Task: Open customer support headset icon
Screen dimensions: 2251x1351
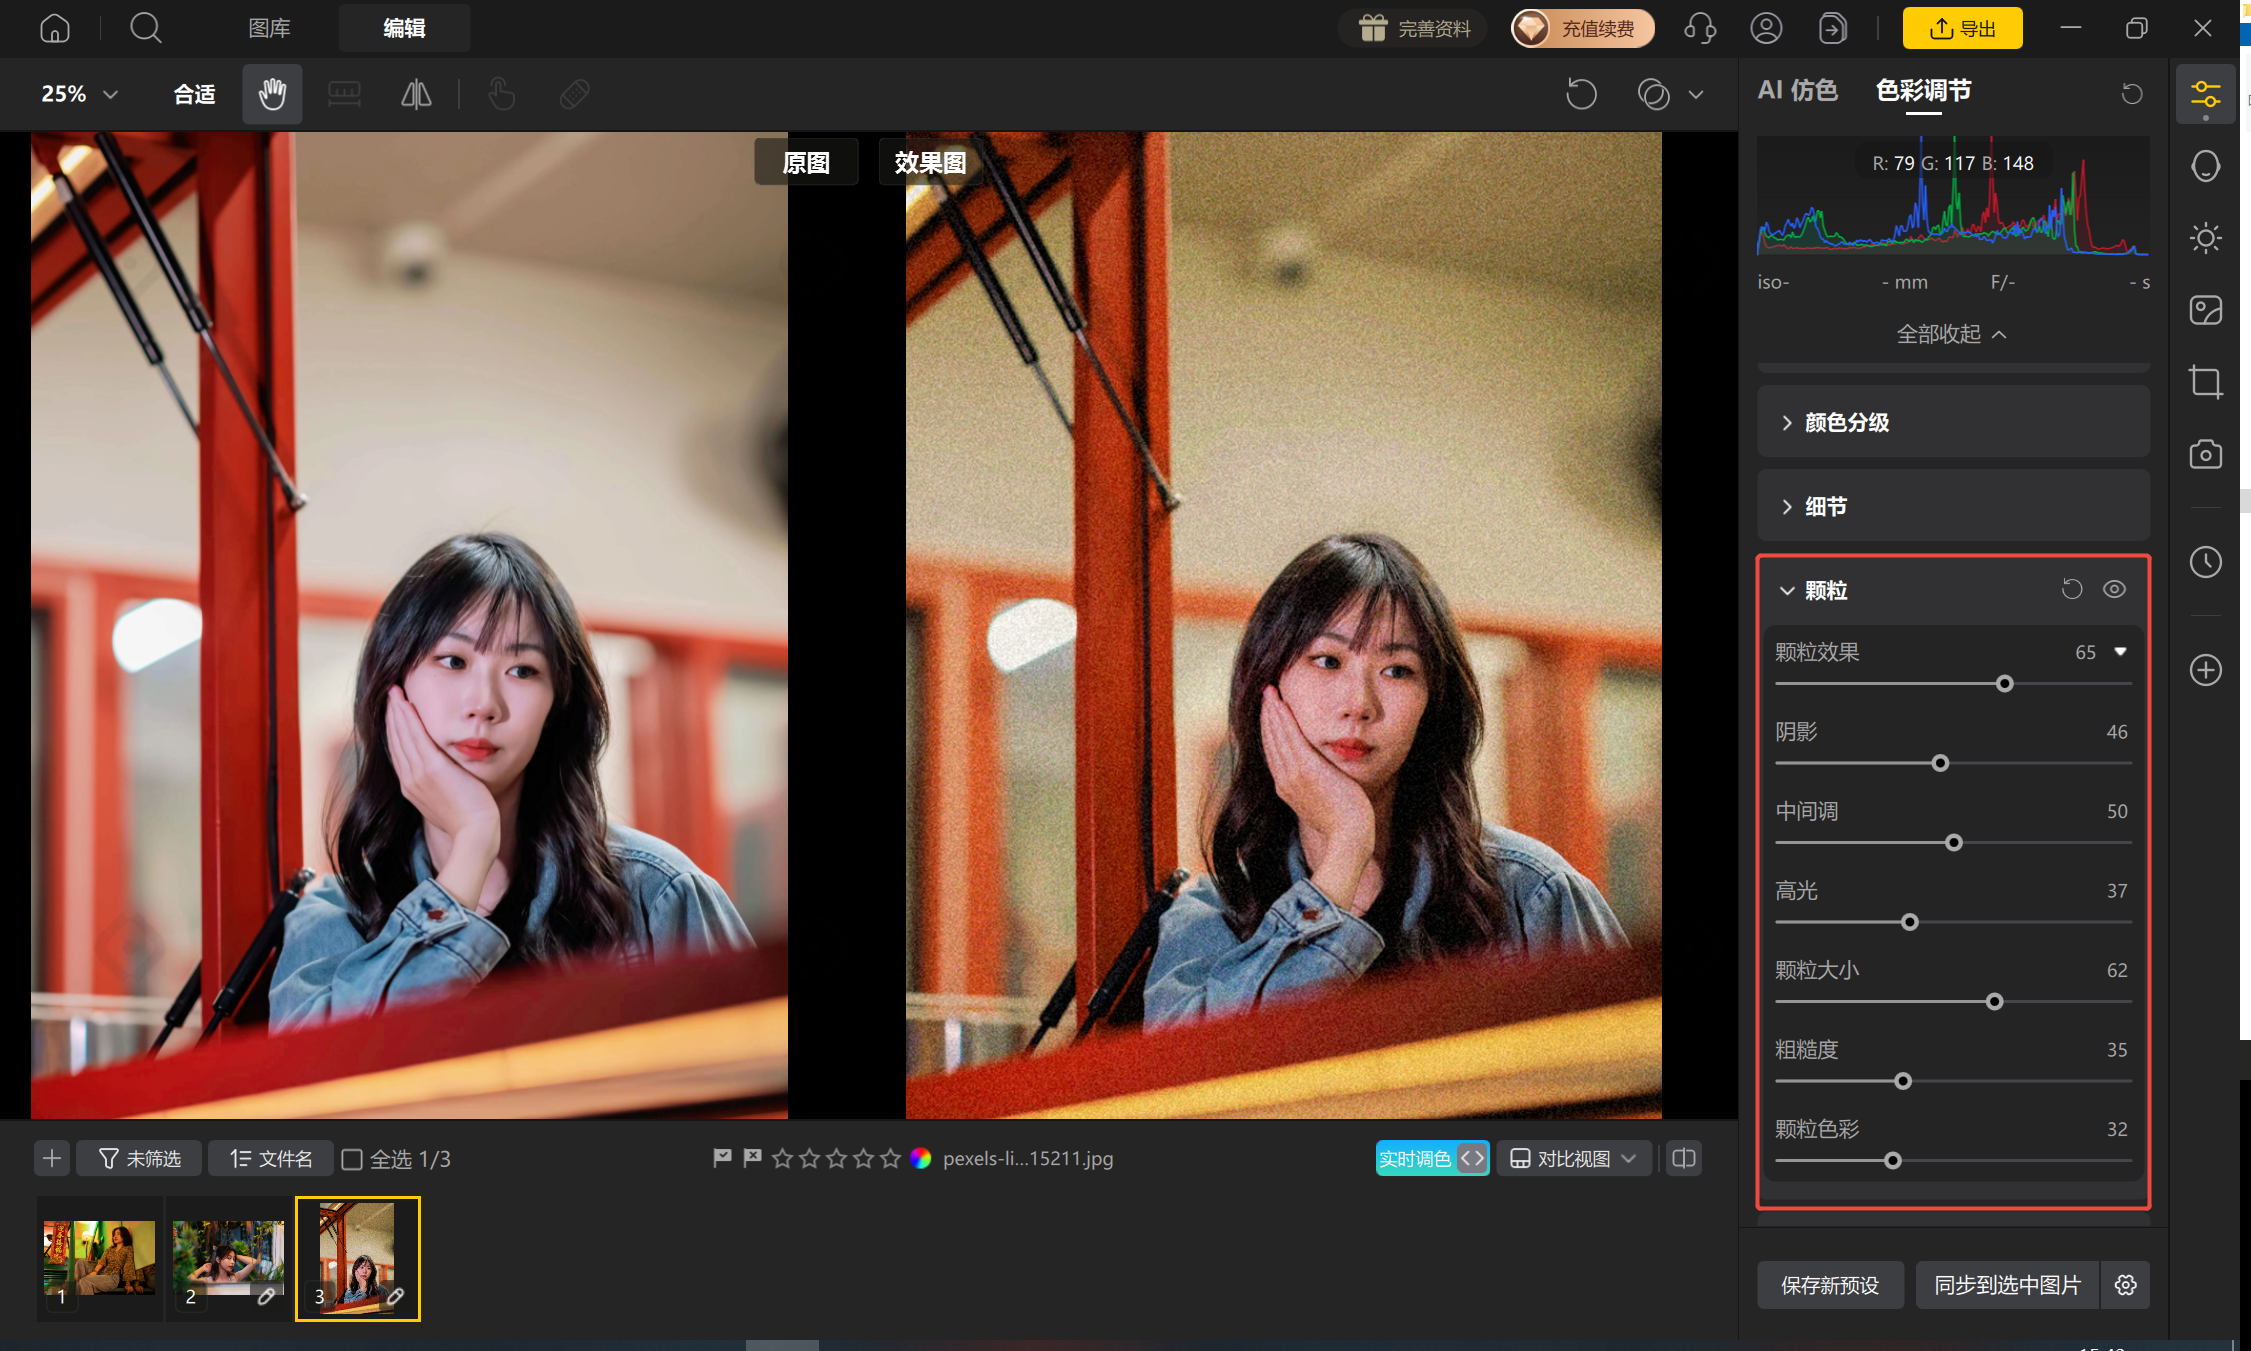Action: (1700, 28)
